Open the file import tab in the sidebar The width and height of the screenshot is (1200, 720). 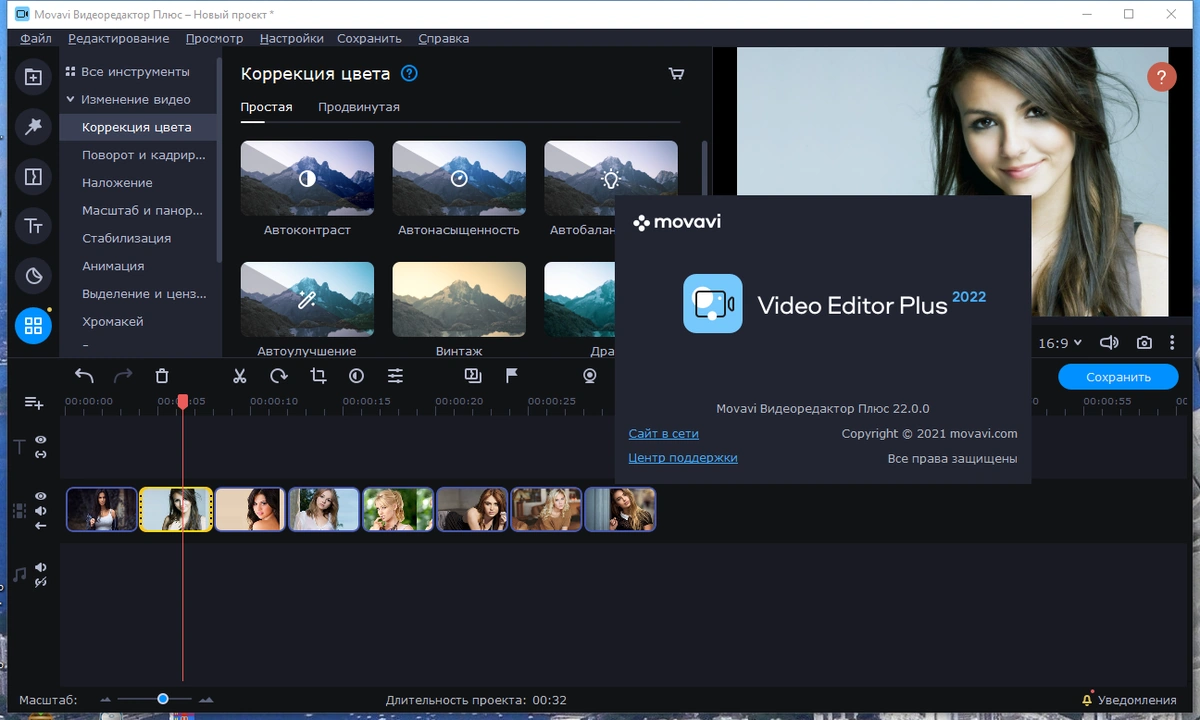point(33,77)
